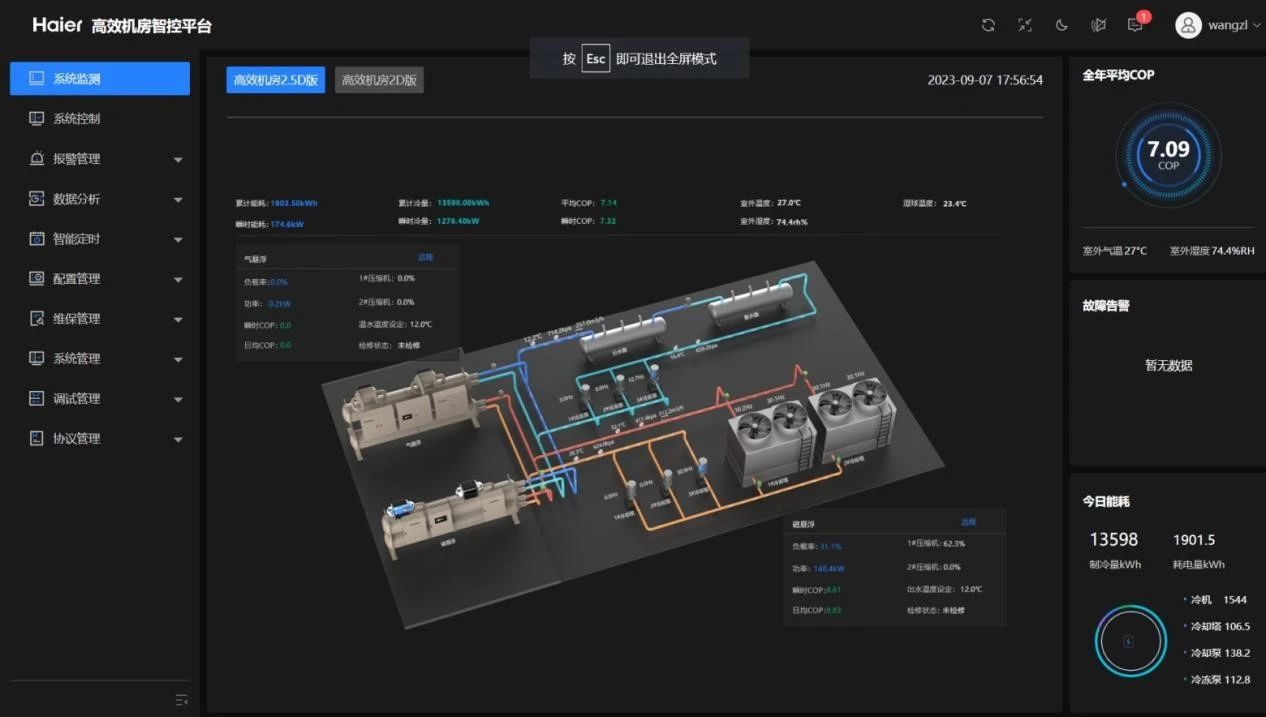The height and width of the screenshot is (717, 1266).
Task: Click the 今日能耗 donut chart
Action: [x=1130, y=641]
